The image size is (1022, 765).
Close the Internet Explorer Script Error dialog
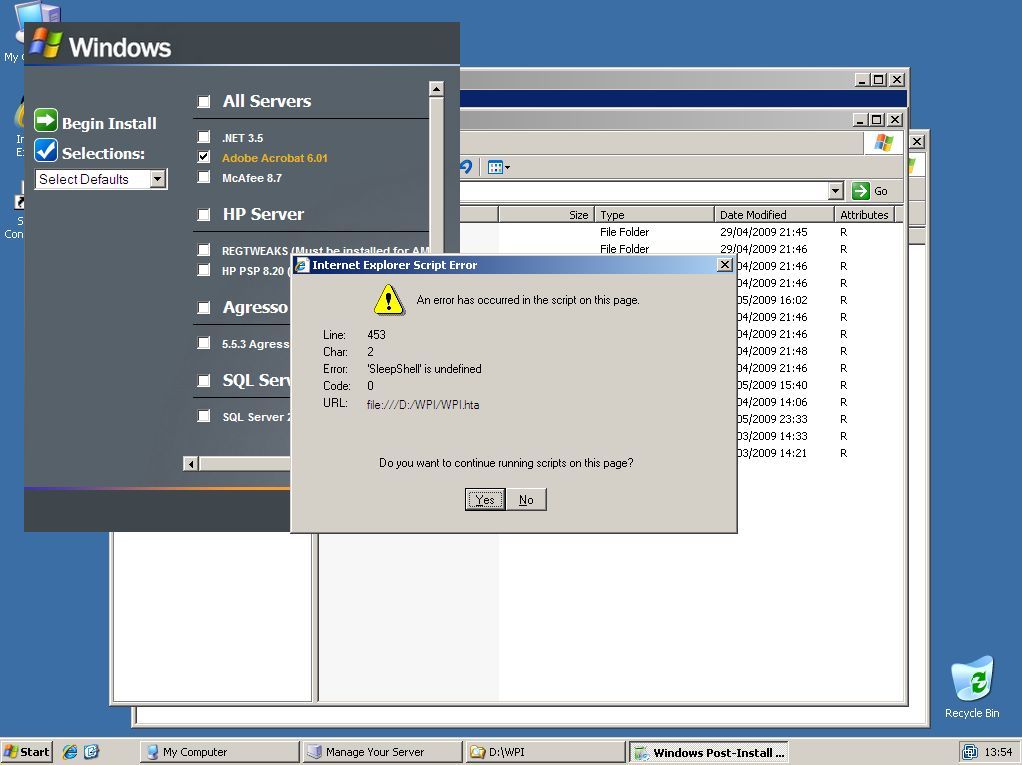point(724,265)
